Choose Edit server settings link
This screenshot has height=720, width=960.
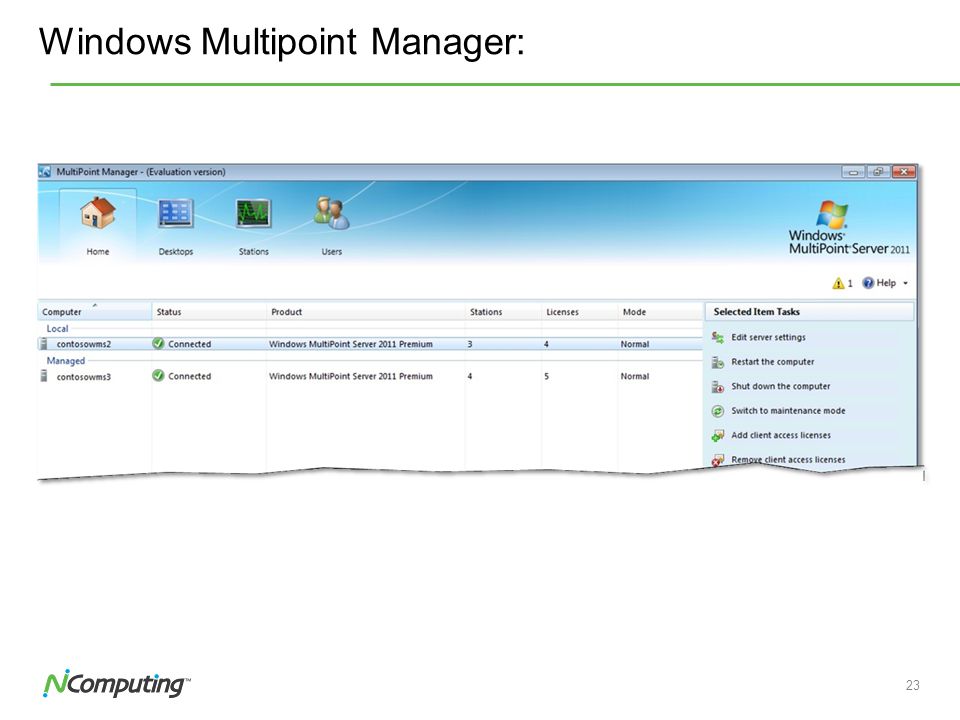point(768,337)
